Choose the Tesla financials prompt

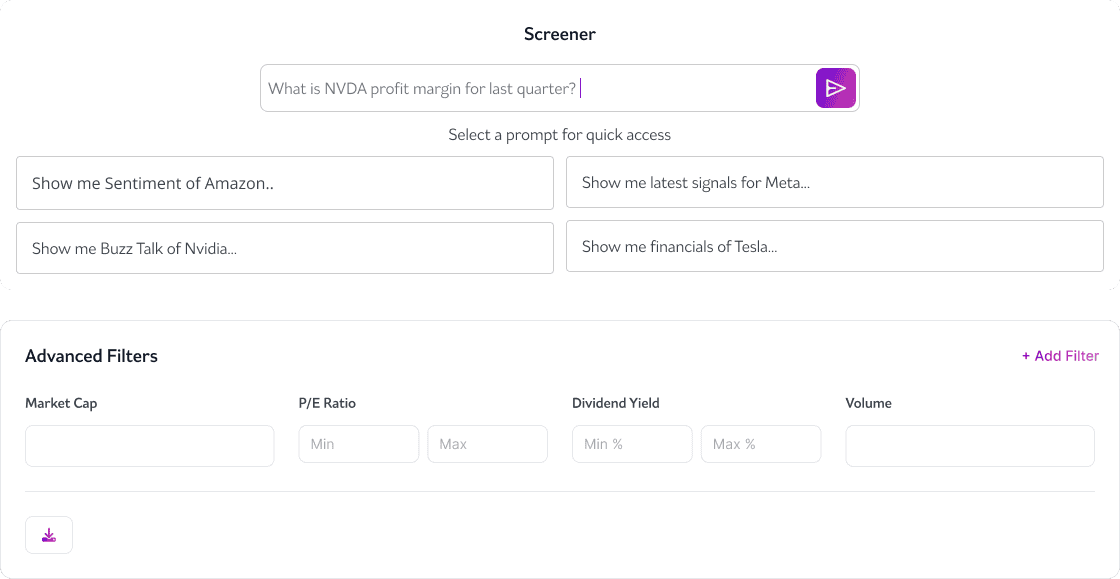point(835,246)
